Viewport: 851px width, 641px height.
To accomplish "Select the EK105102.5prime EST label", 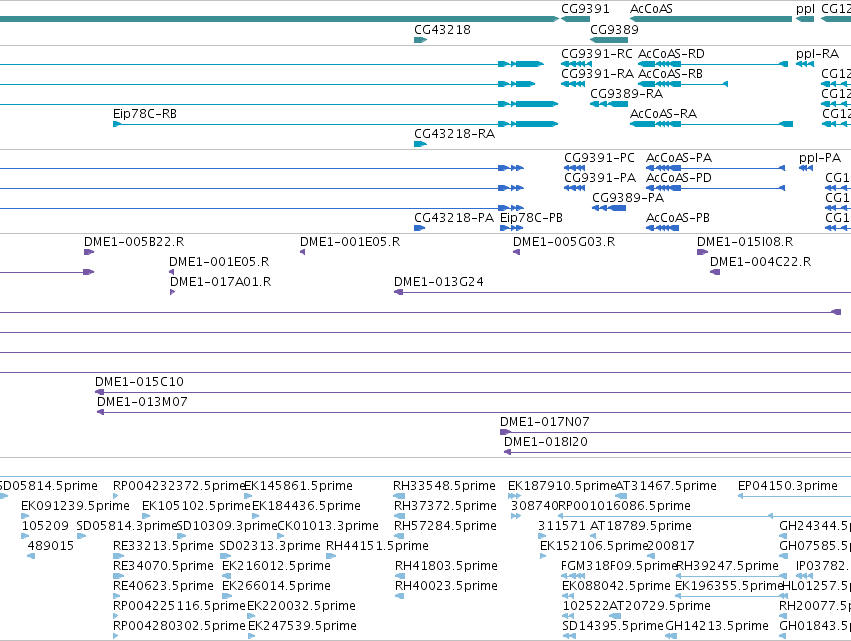I will pos(196,506).
